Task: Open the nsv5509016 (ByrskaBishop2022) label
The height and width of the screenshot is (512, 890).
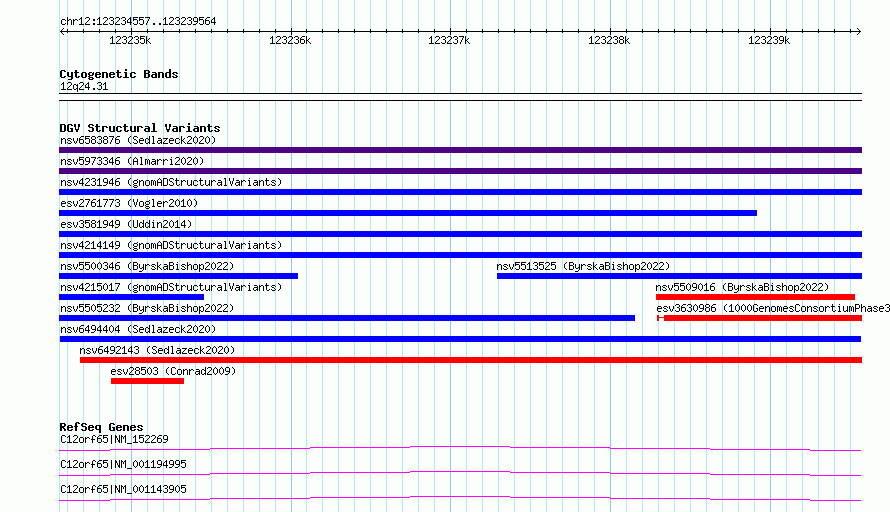Action: pyautogui.click(x=742, y=287)
